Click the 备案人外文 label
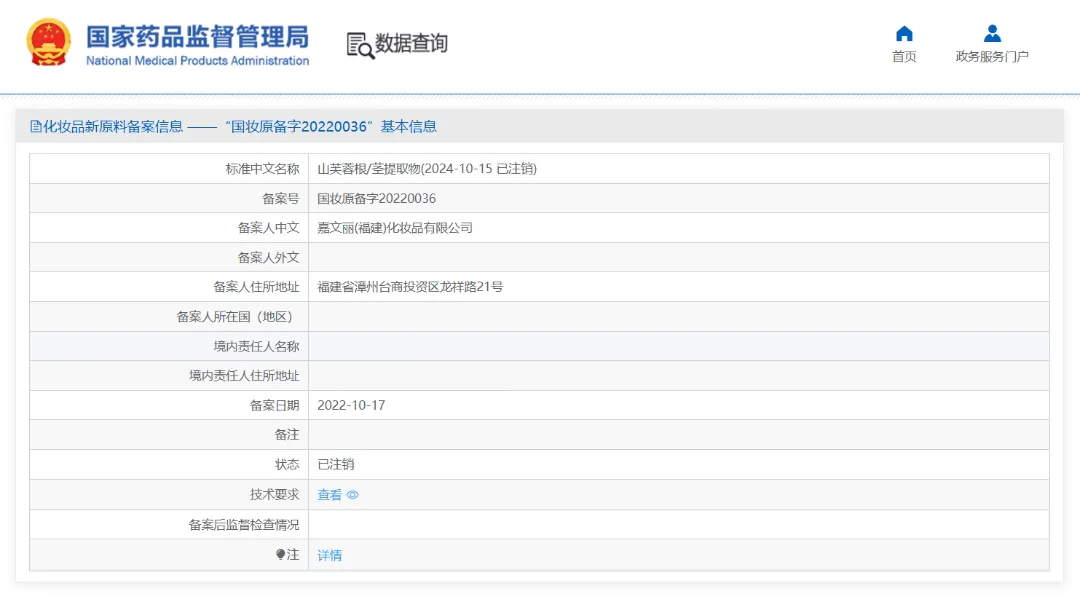 click(x=269, y=257)
